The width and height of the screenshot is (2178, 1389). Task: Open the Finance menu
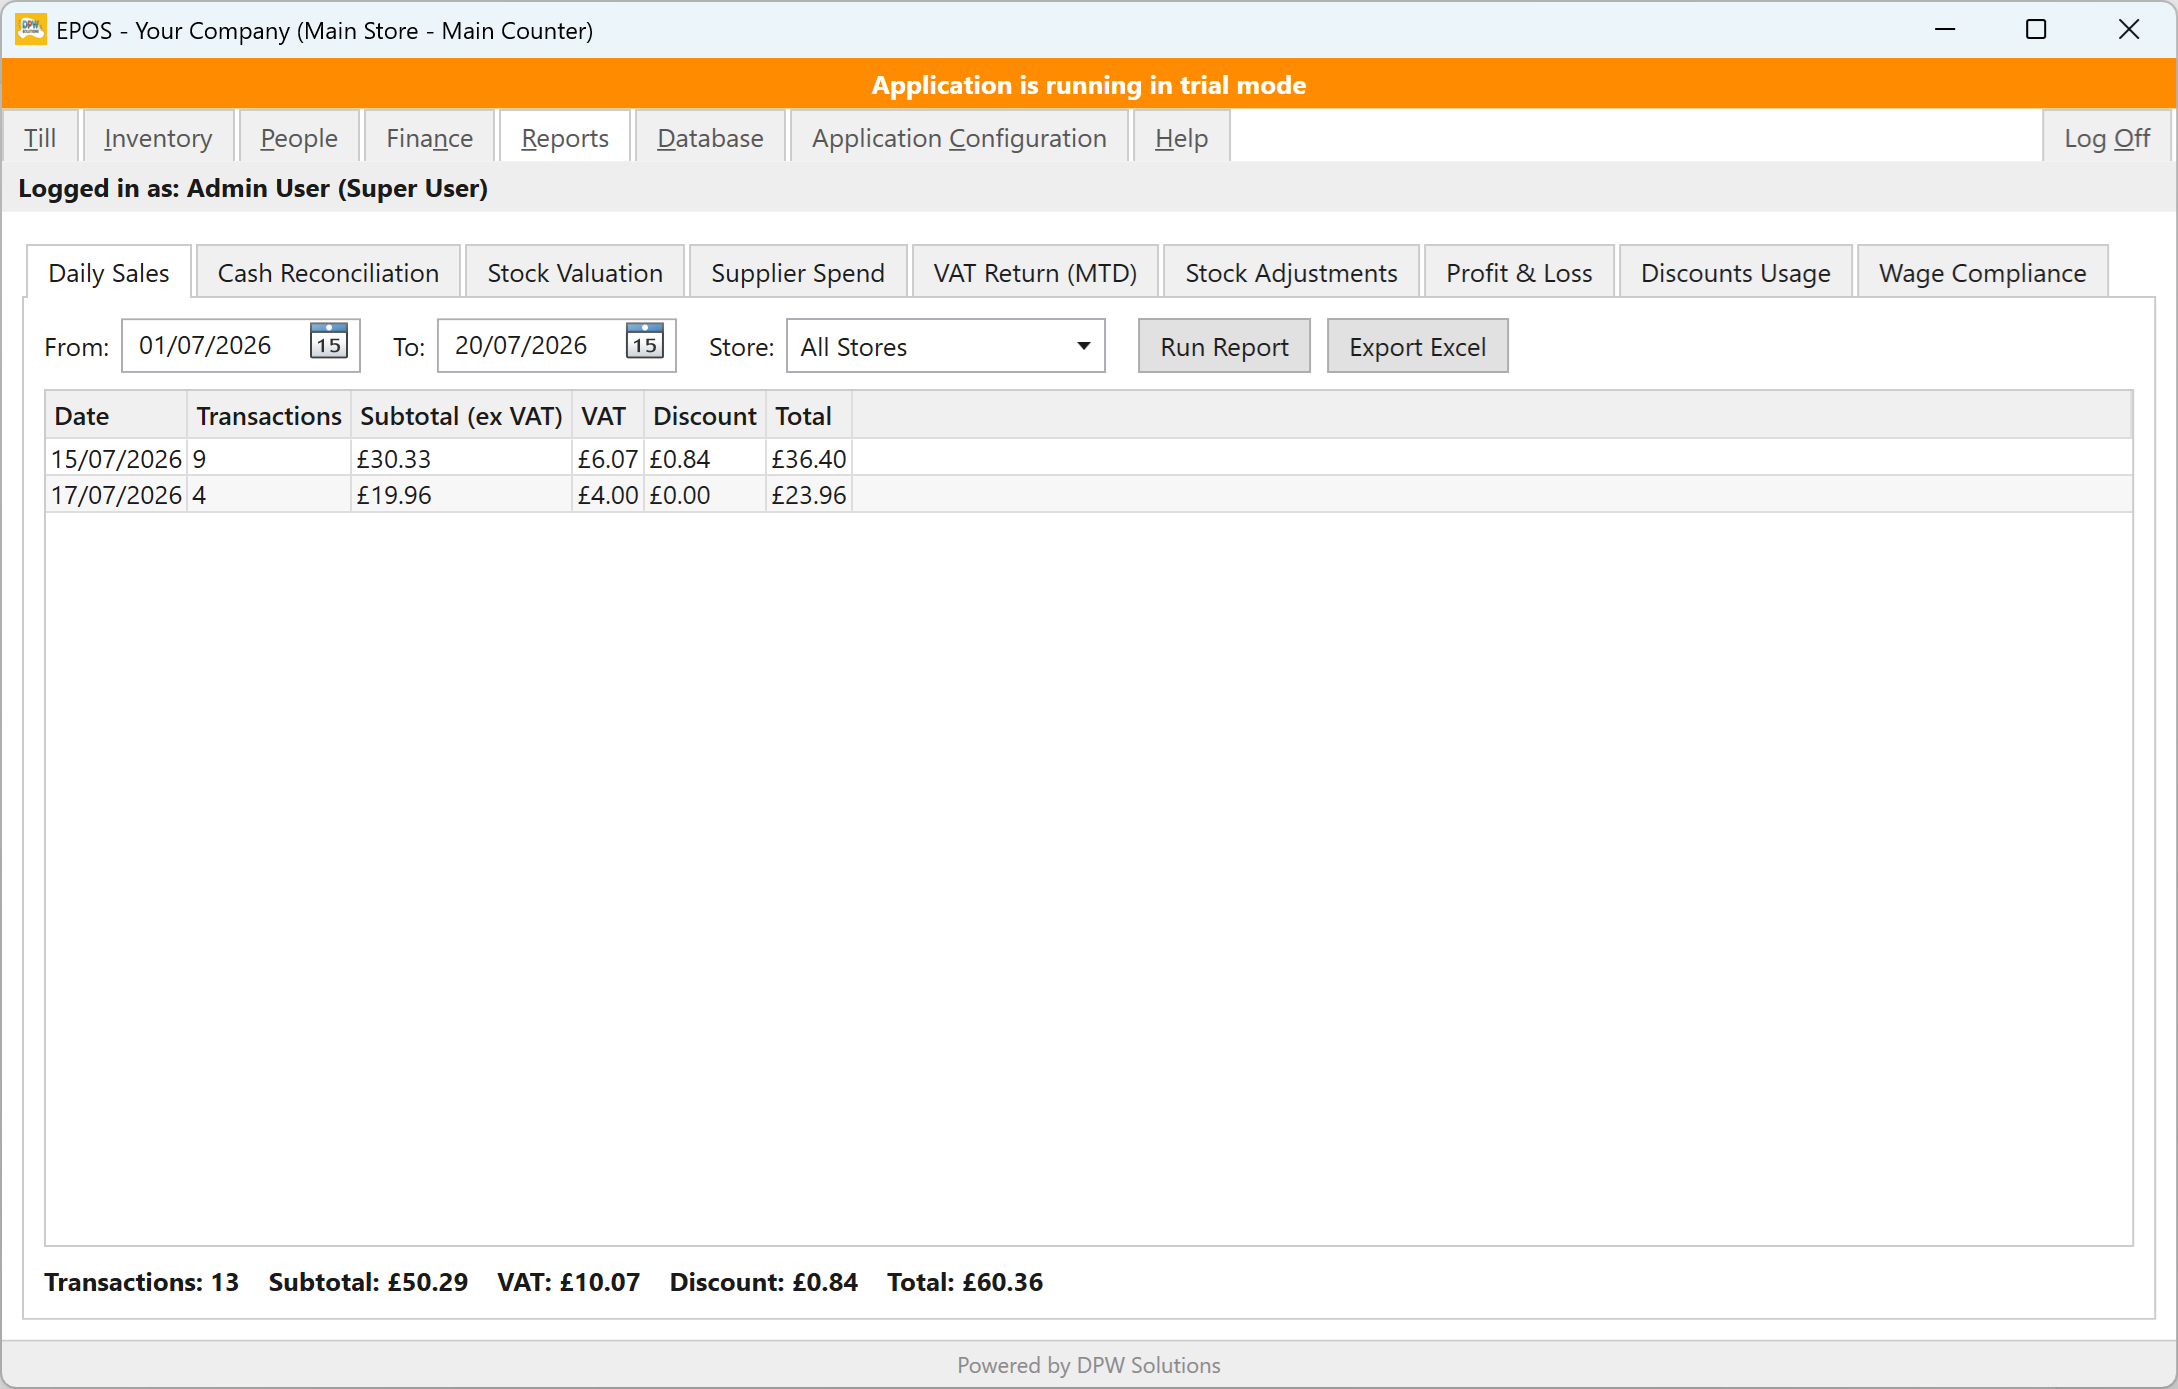coord(429,137)
